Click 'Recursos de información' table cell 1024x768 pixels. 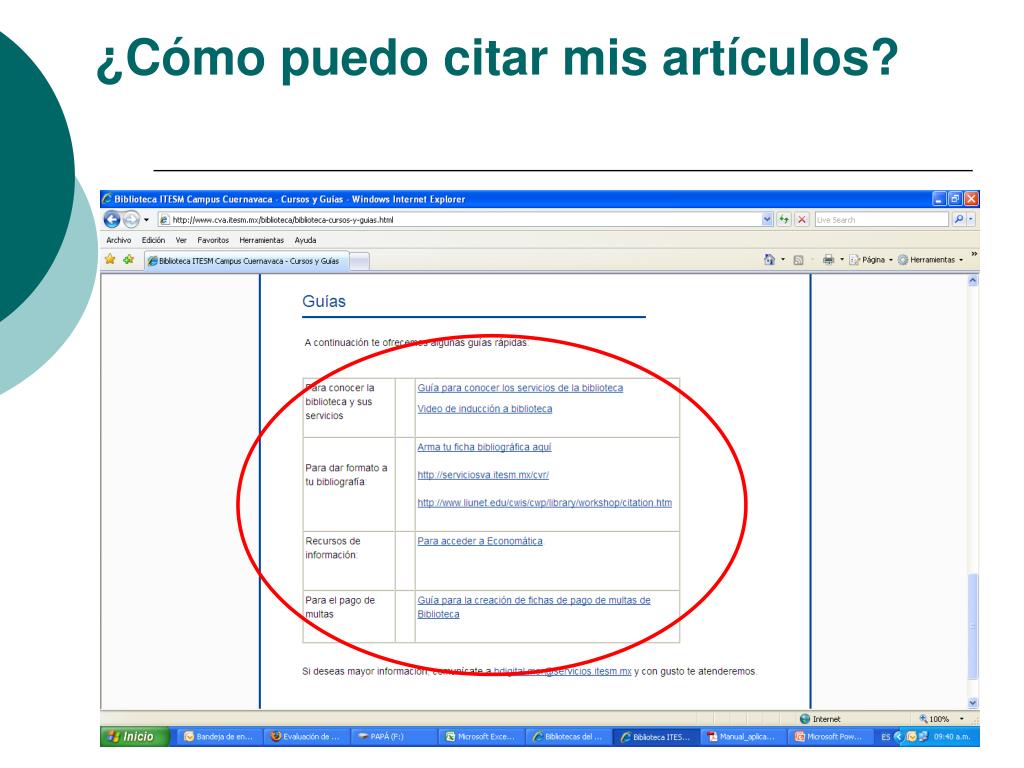pos(349,560)
